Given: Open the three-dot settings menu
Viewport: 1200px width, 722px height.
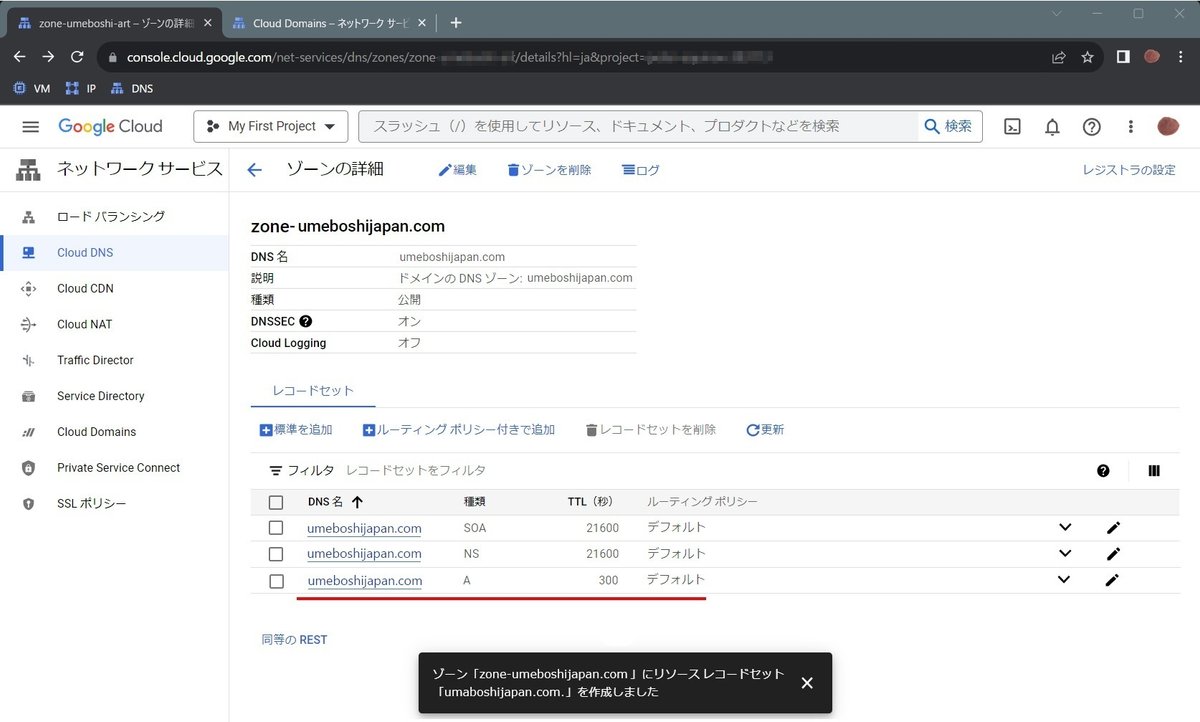Looking at the screenshot, I should pos(1131,127).
